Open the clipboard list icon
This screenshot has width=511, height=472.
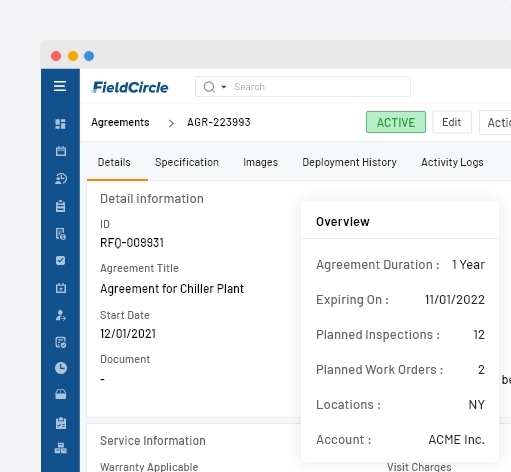60,206
